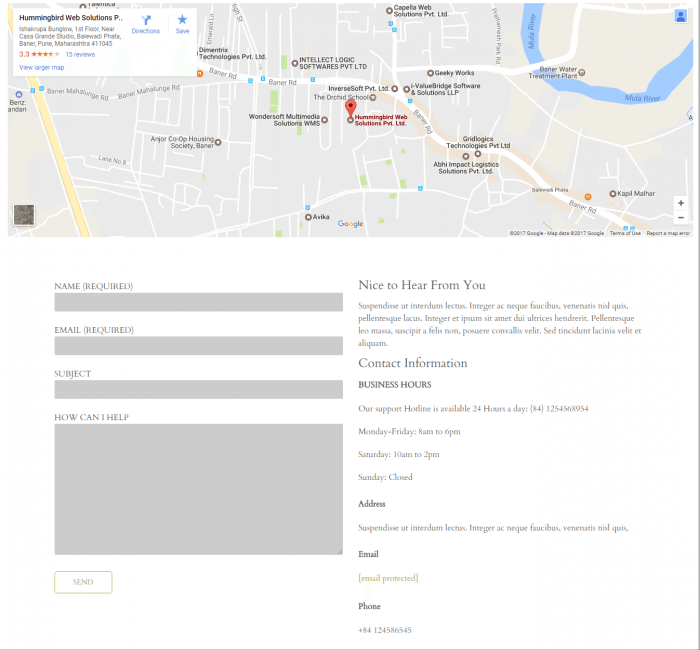
Task: Open the 15 reviews link
Action: click(80, 54)
